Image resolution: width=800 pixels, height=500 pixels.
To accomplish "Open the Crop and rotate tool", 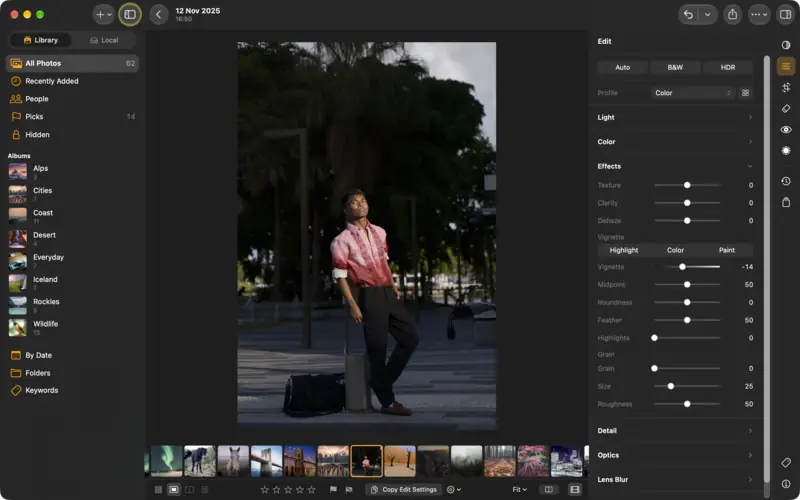I will (786, 87).
